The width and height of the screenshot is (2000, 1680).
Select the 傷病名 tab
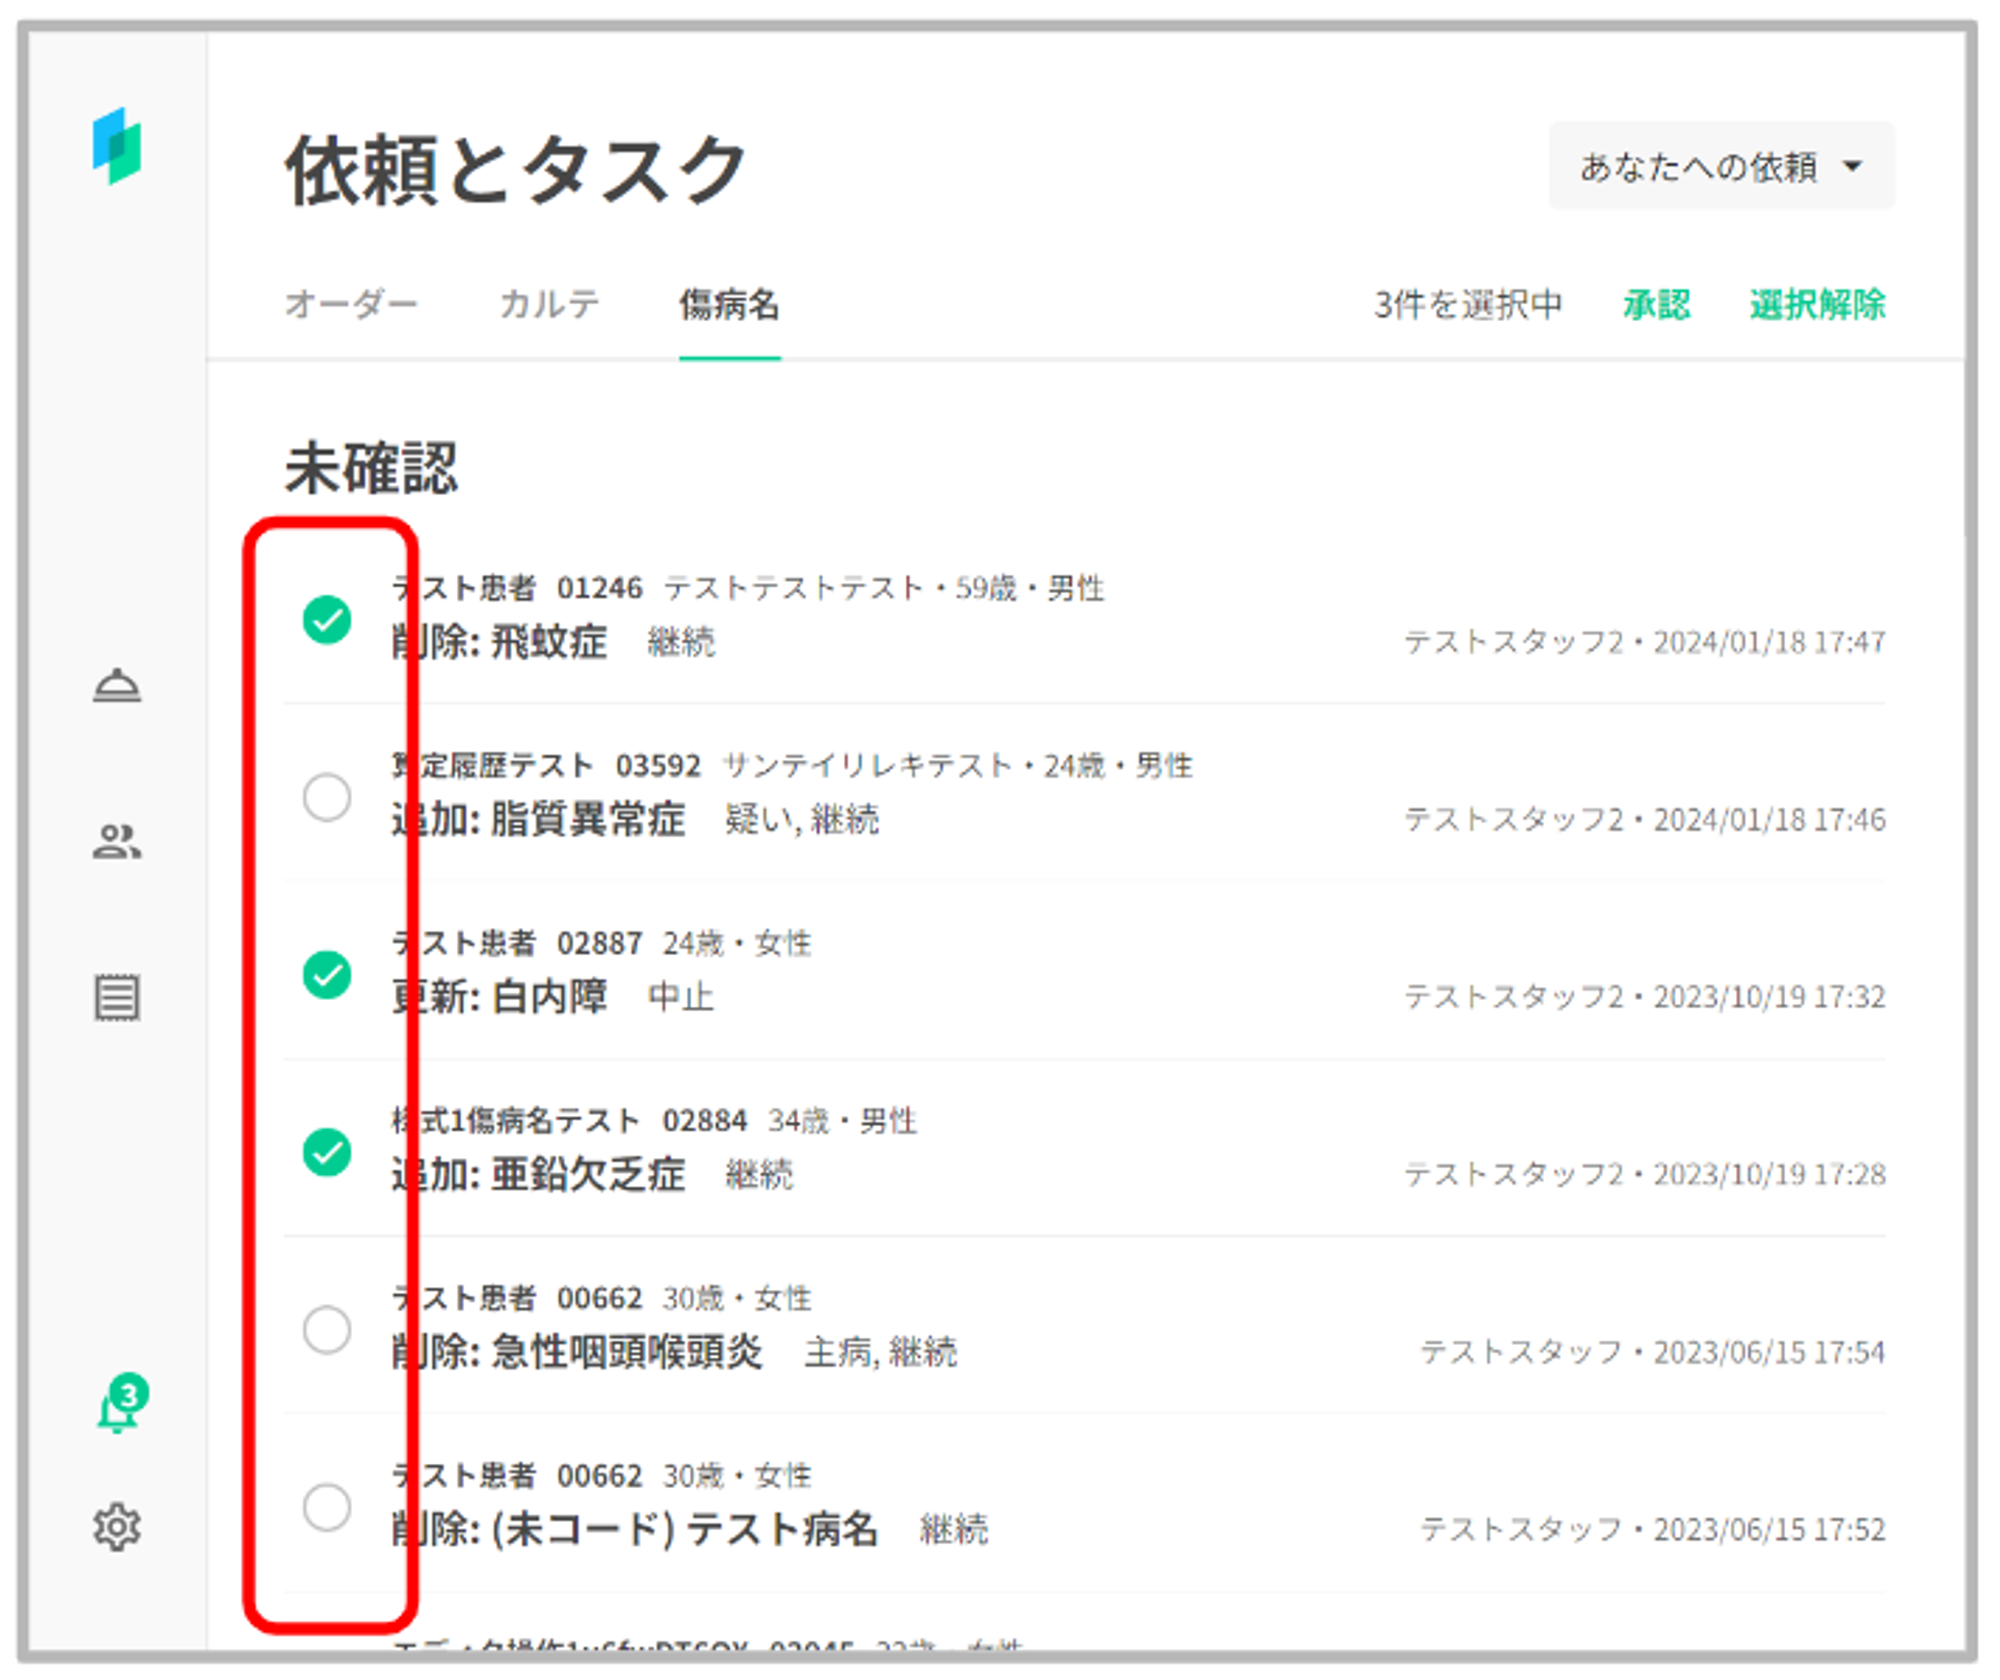[729, 304]
